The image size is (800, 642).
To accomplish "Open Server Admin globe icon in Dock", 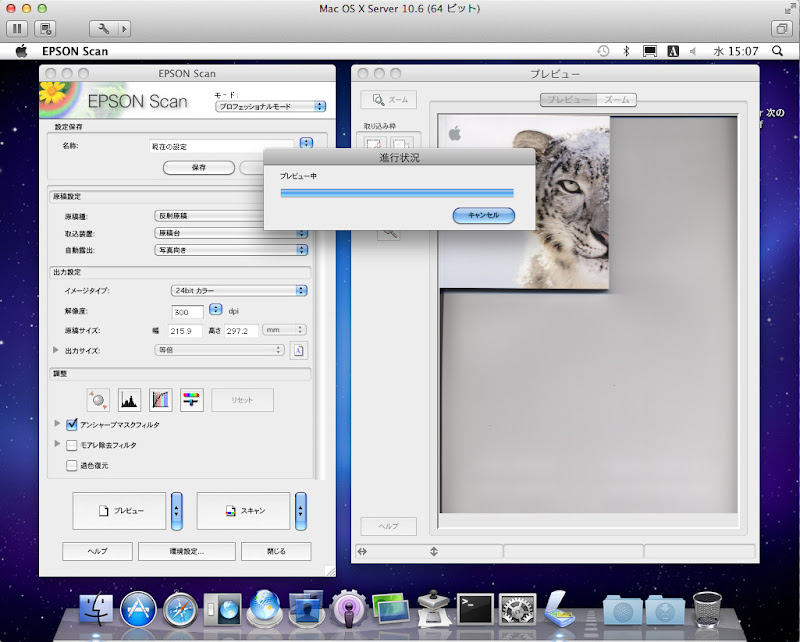I will point(264,608).
